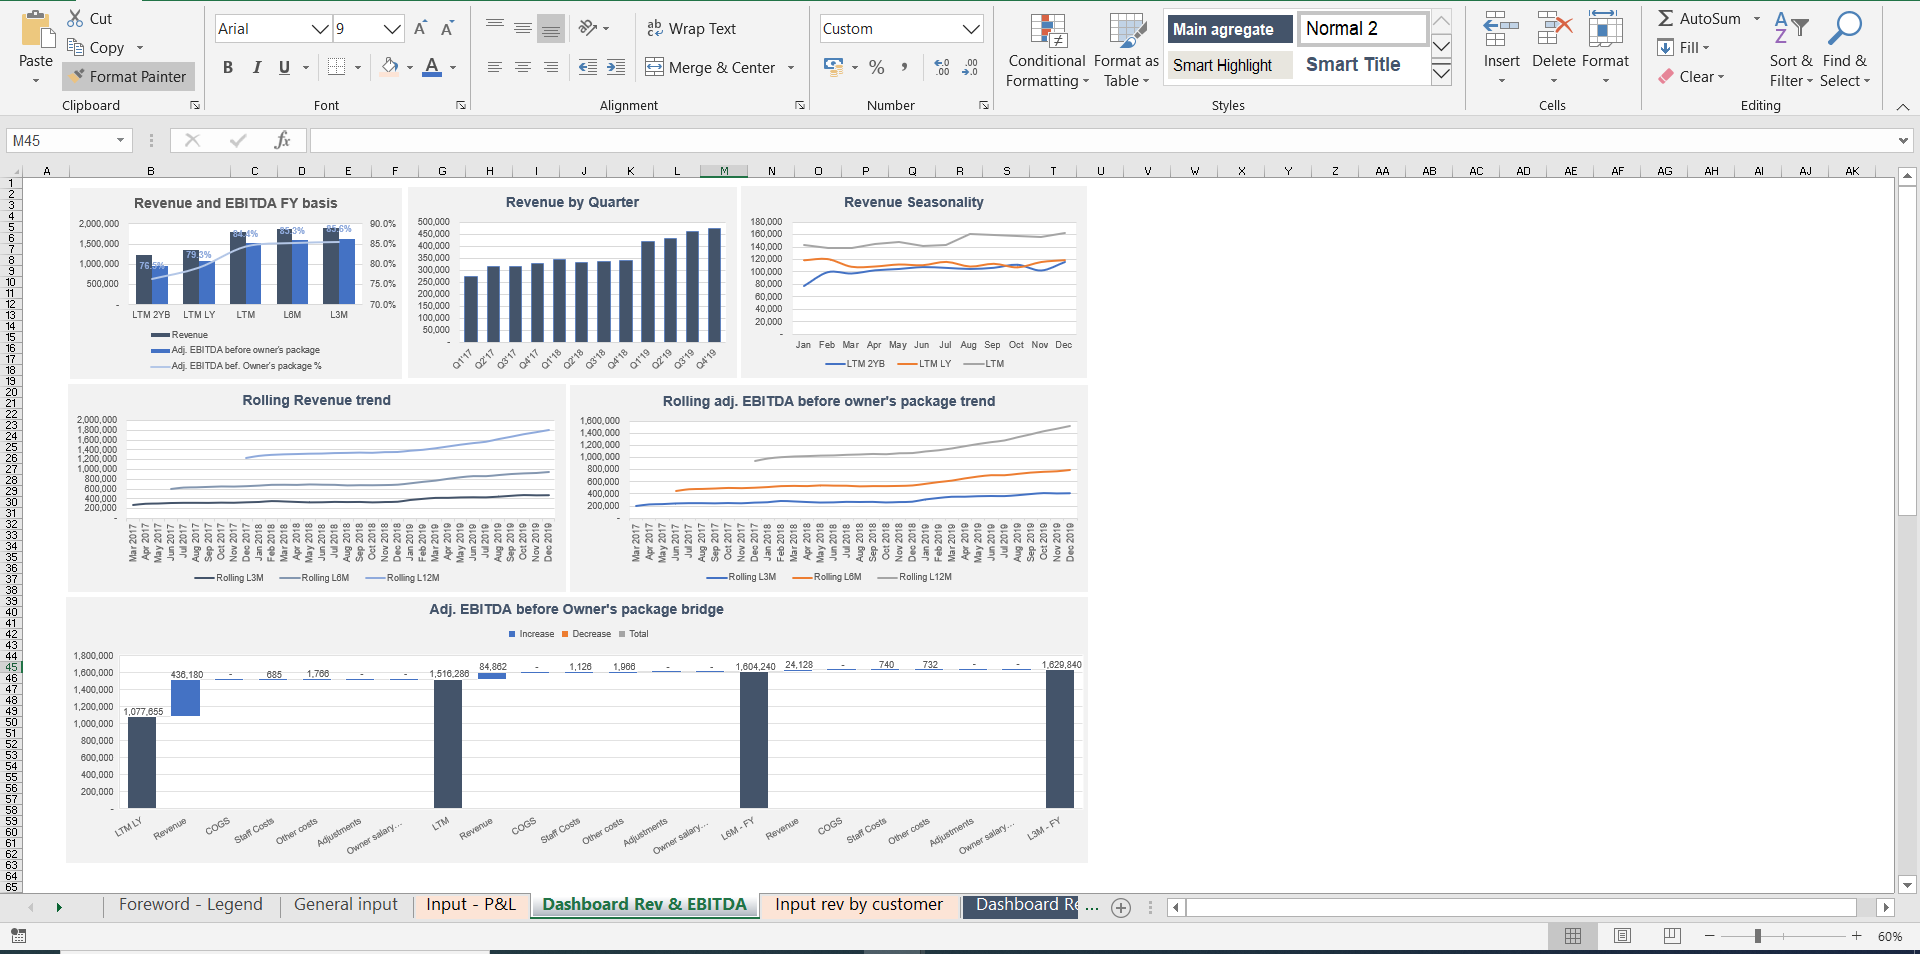
Task: Open the General input sheet tab
Action: [x=345, y=905]
